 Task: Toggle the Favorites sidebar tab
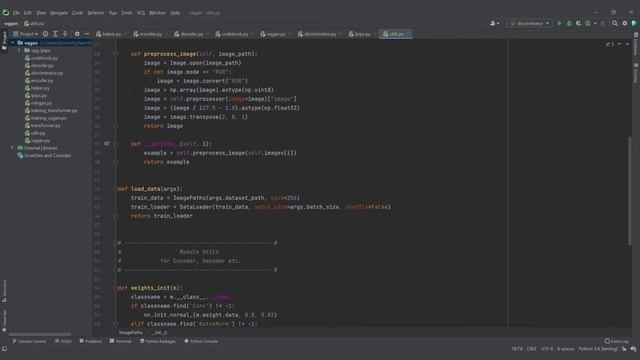pos(4,320)
